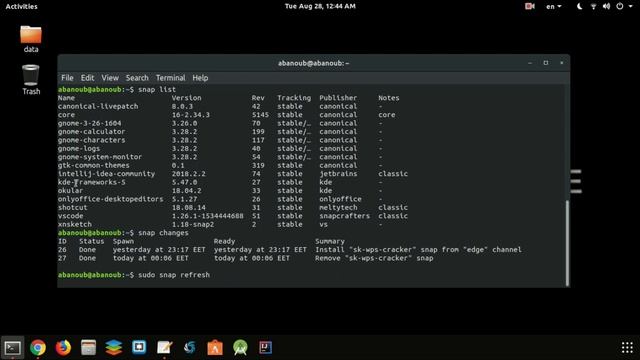Image resolution: width=640 pixels, height=360 pixels.
Task: Click 'intellij-idea-community' in the list
Action: (x=106, y=173)
